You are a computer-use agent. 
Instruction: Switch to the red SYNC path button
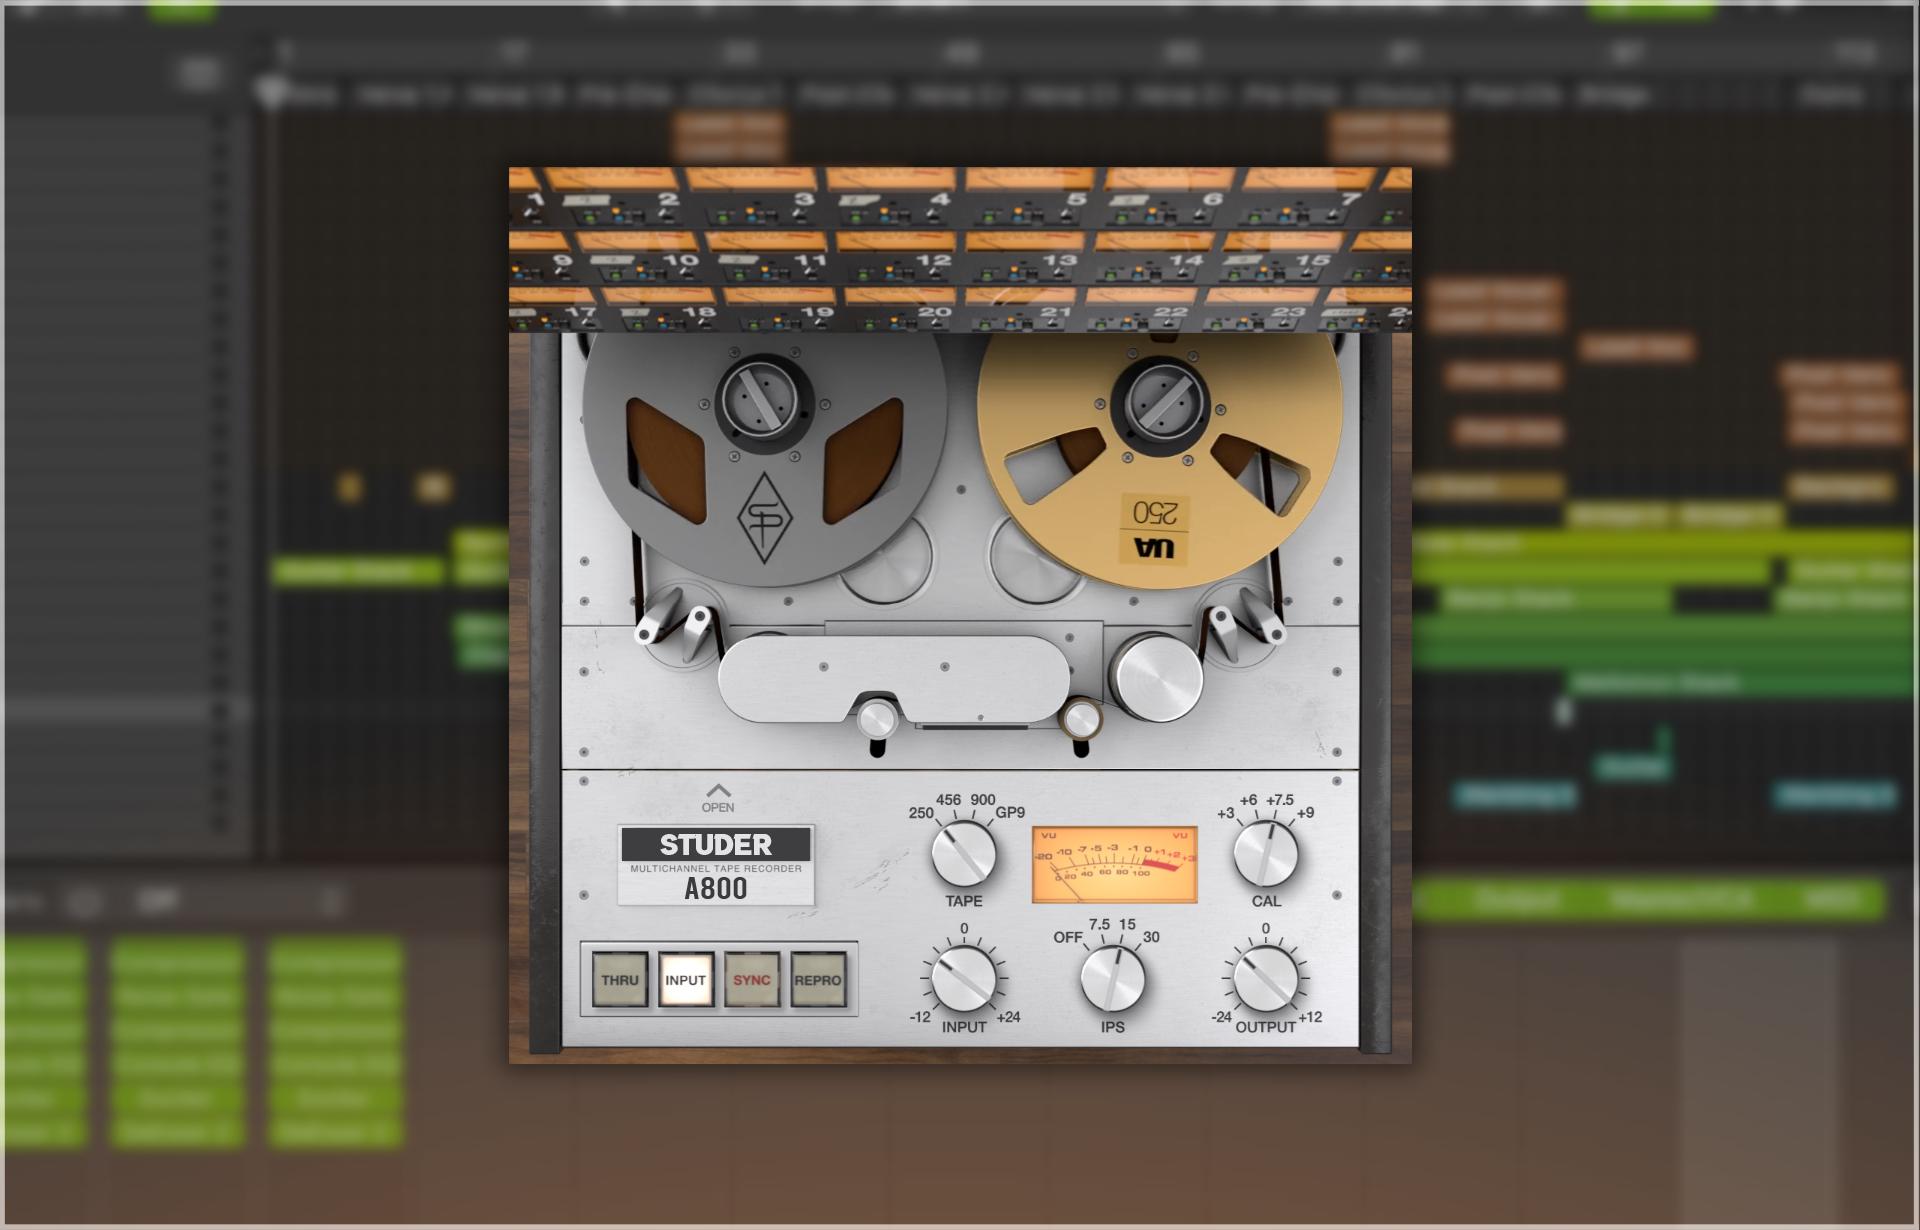coord(752,980)
